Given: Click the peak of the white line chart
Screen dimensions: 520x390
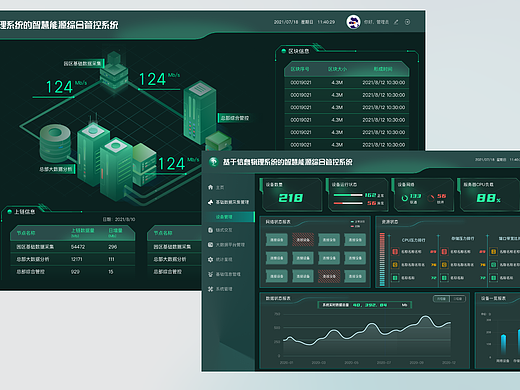Looking at the screenshot, I should click(x=426, y=316).
